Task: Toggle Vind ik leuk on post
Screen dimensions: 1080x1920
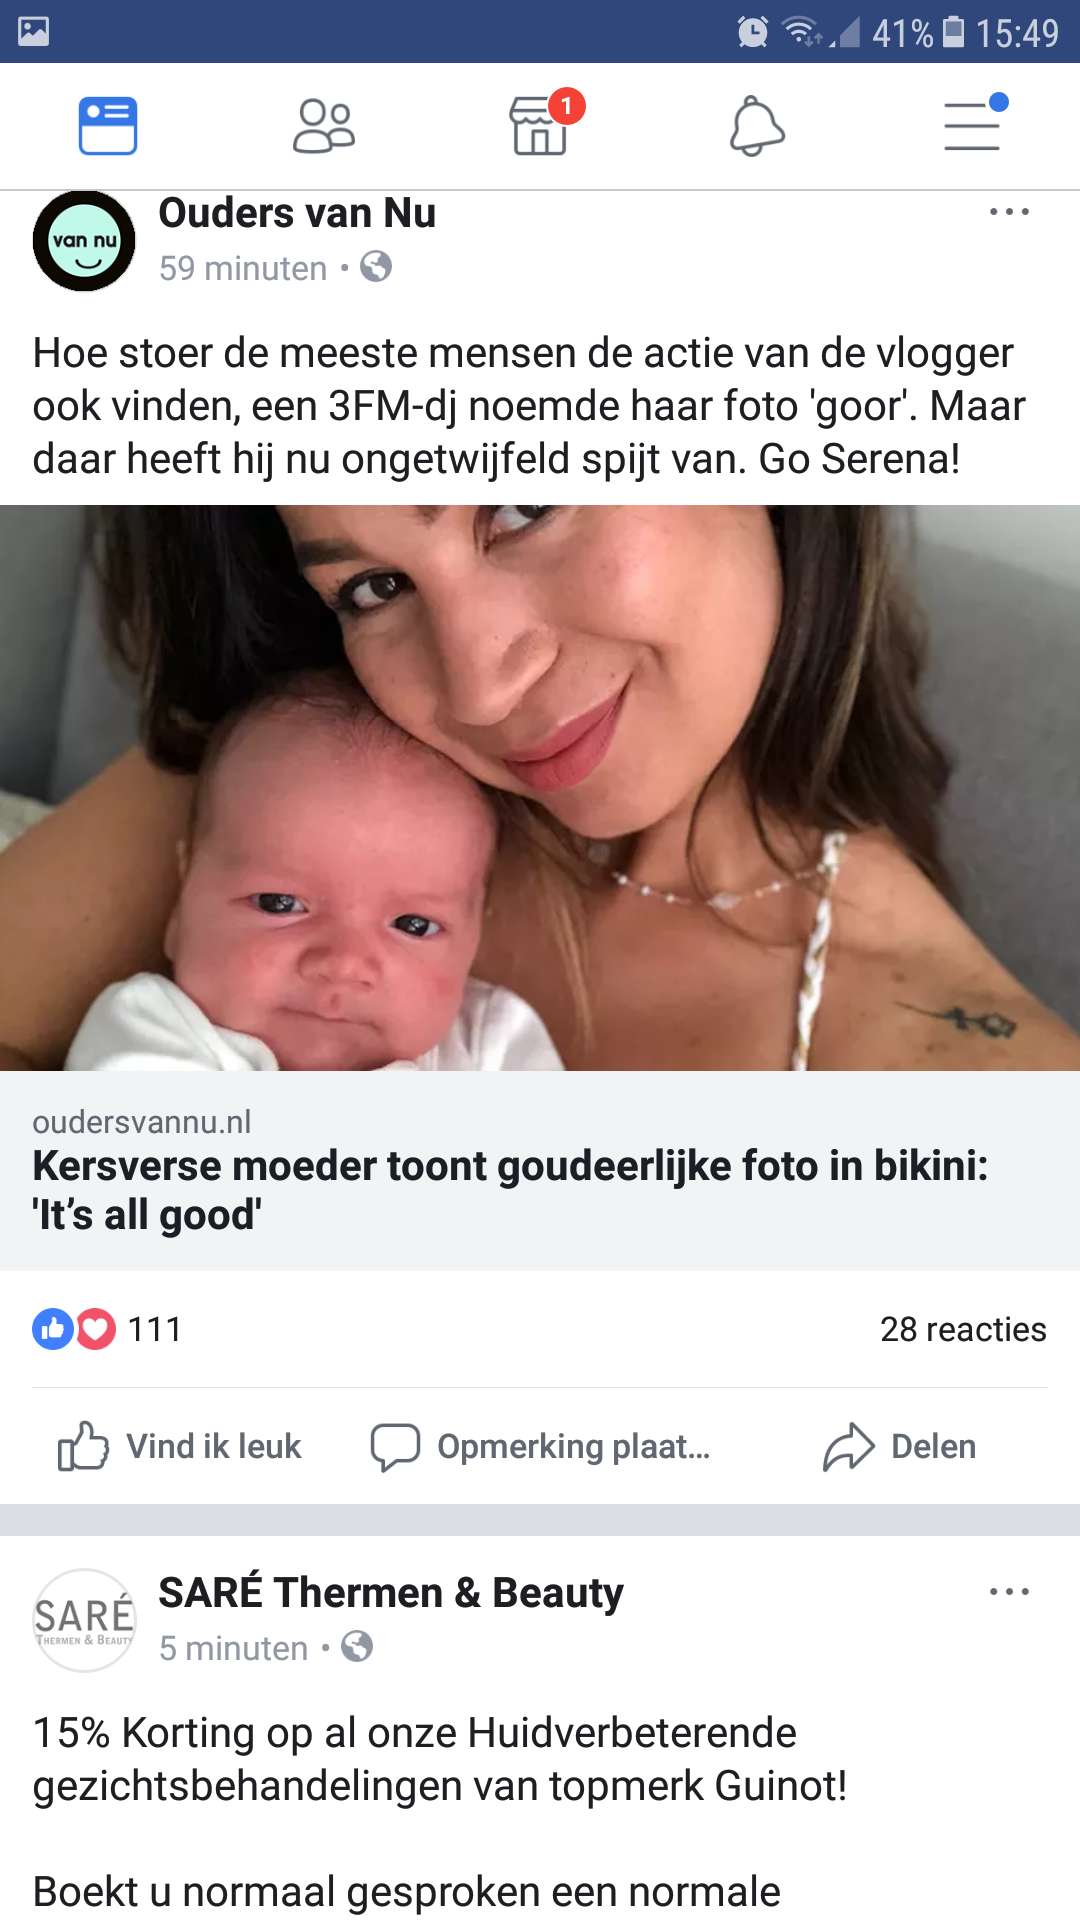Action: [x=180, y=1447]
